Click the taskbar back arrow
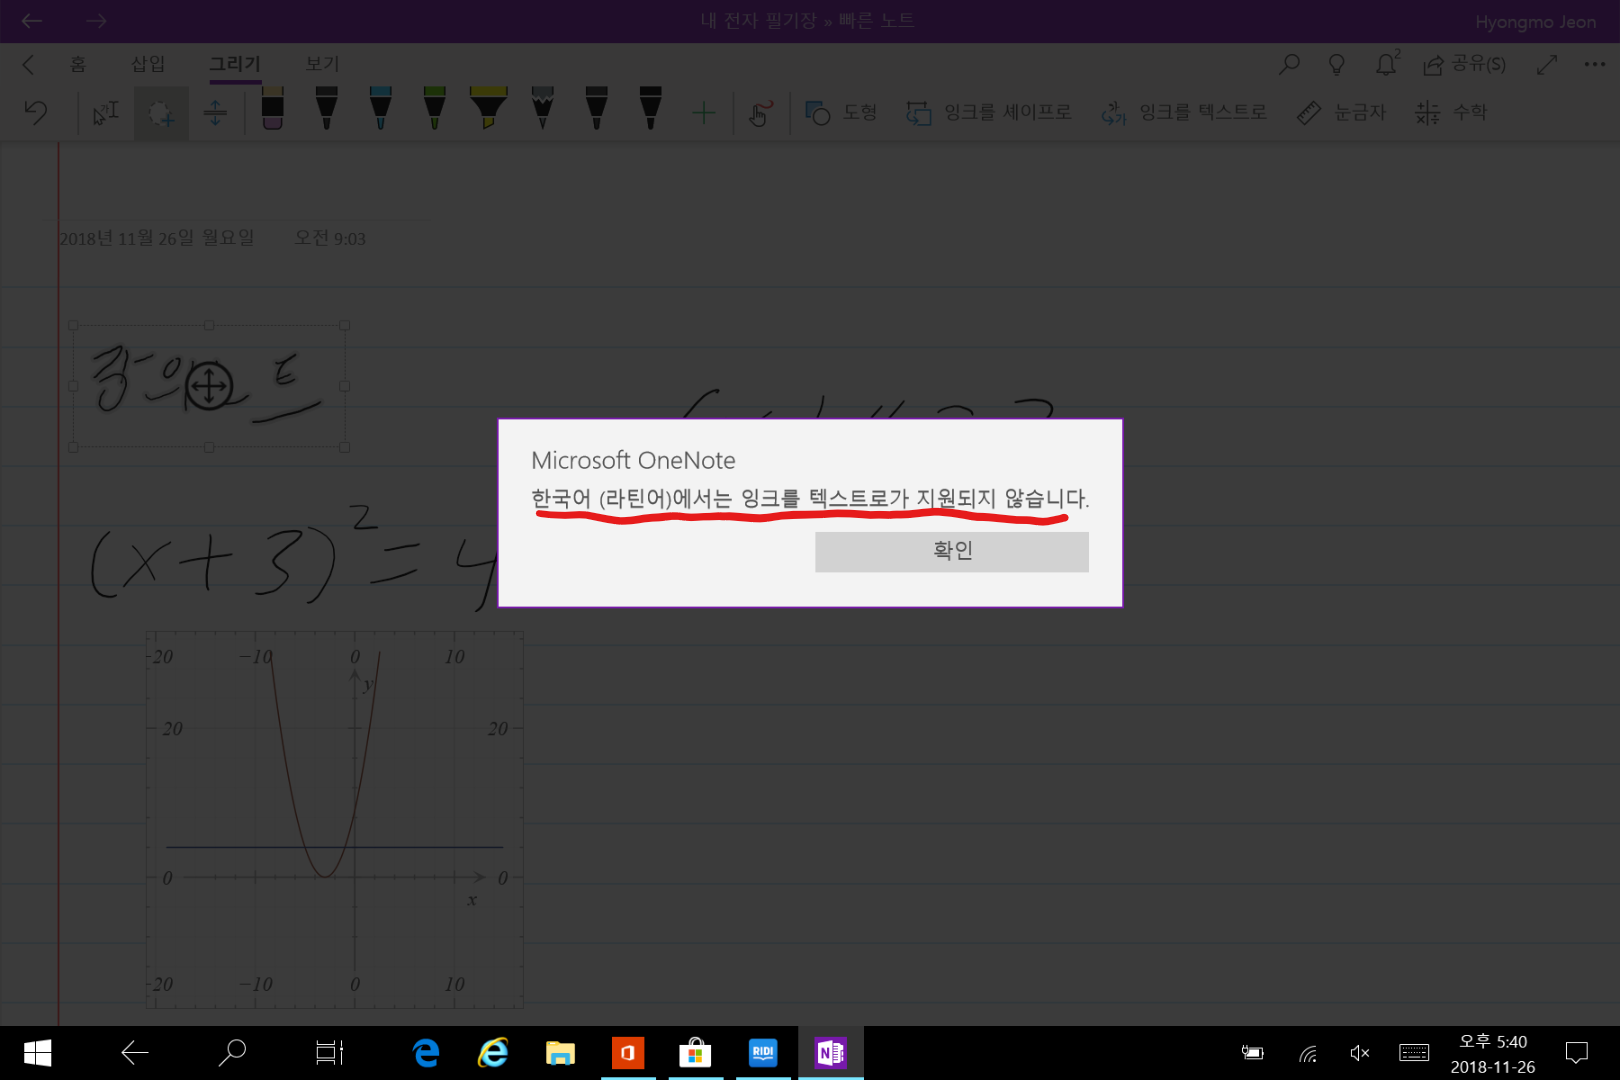Viewport: 1620px width, 1080px height. [x=134, y=1053]
